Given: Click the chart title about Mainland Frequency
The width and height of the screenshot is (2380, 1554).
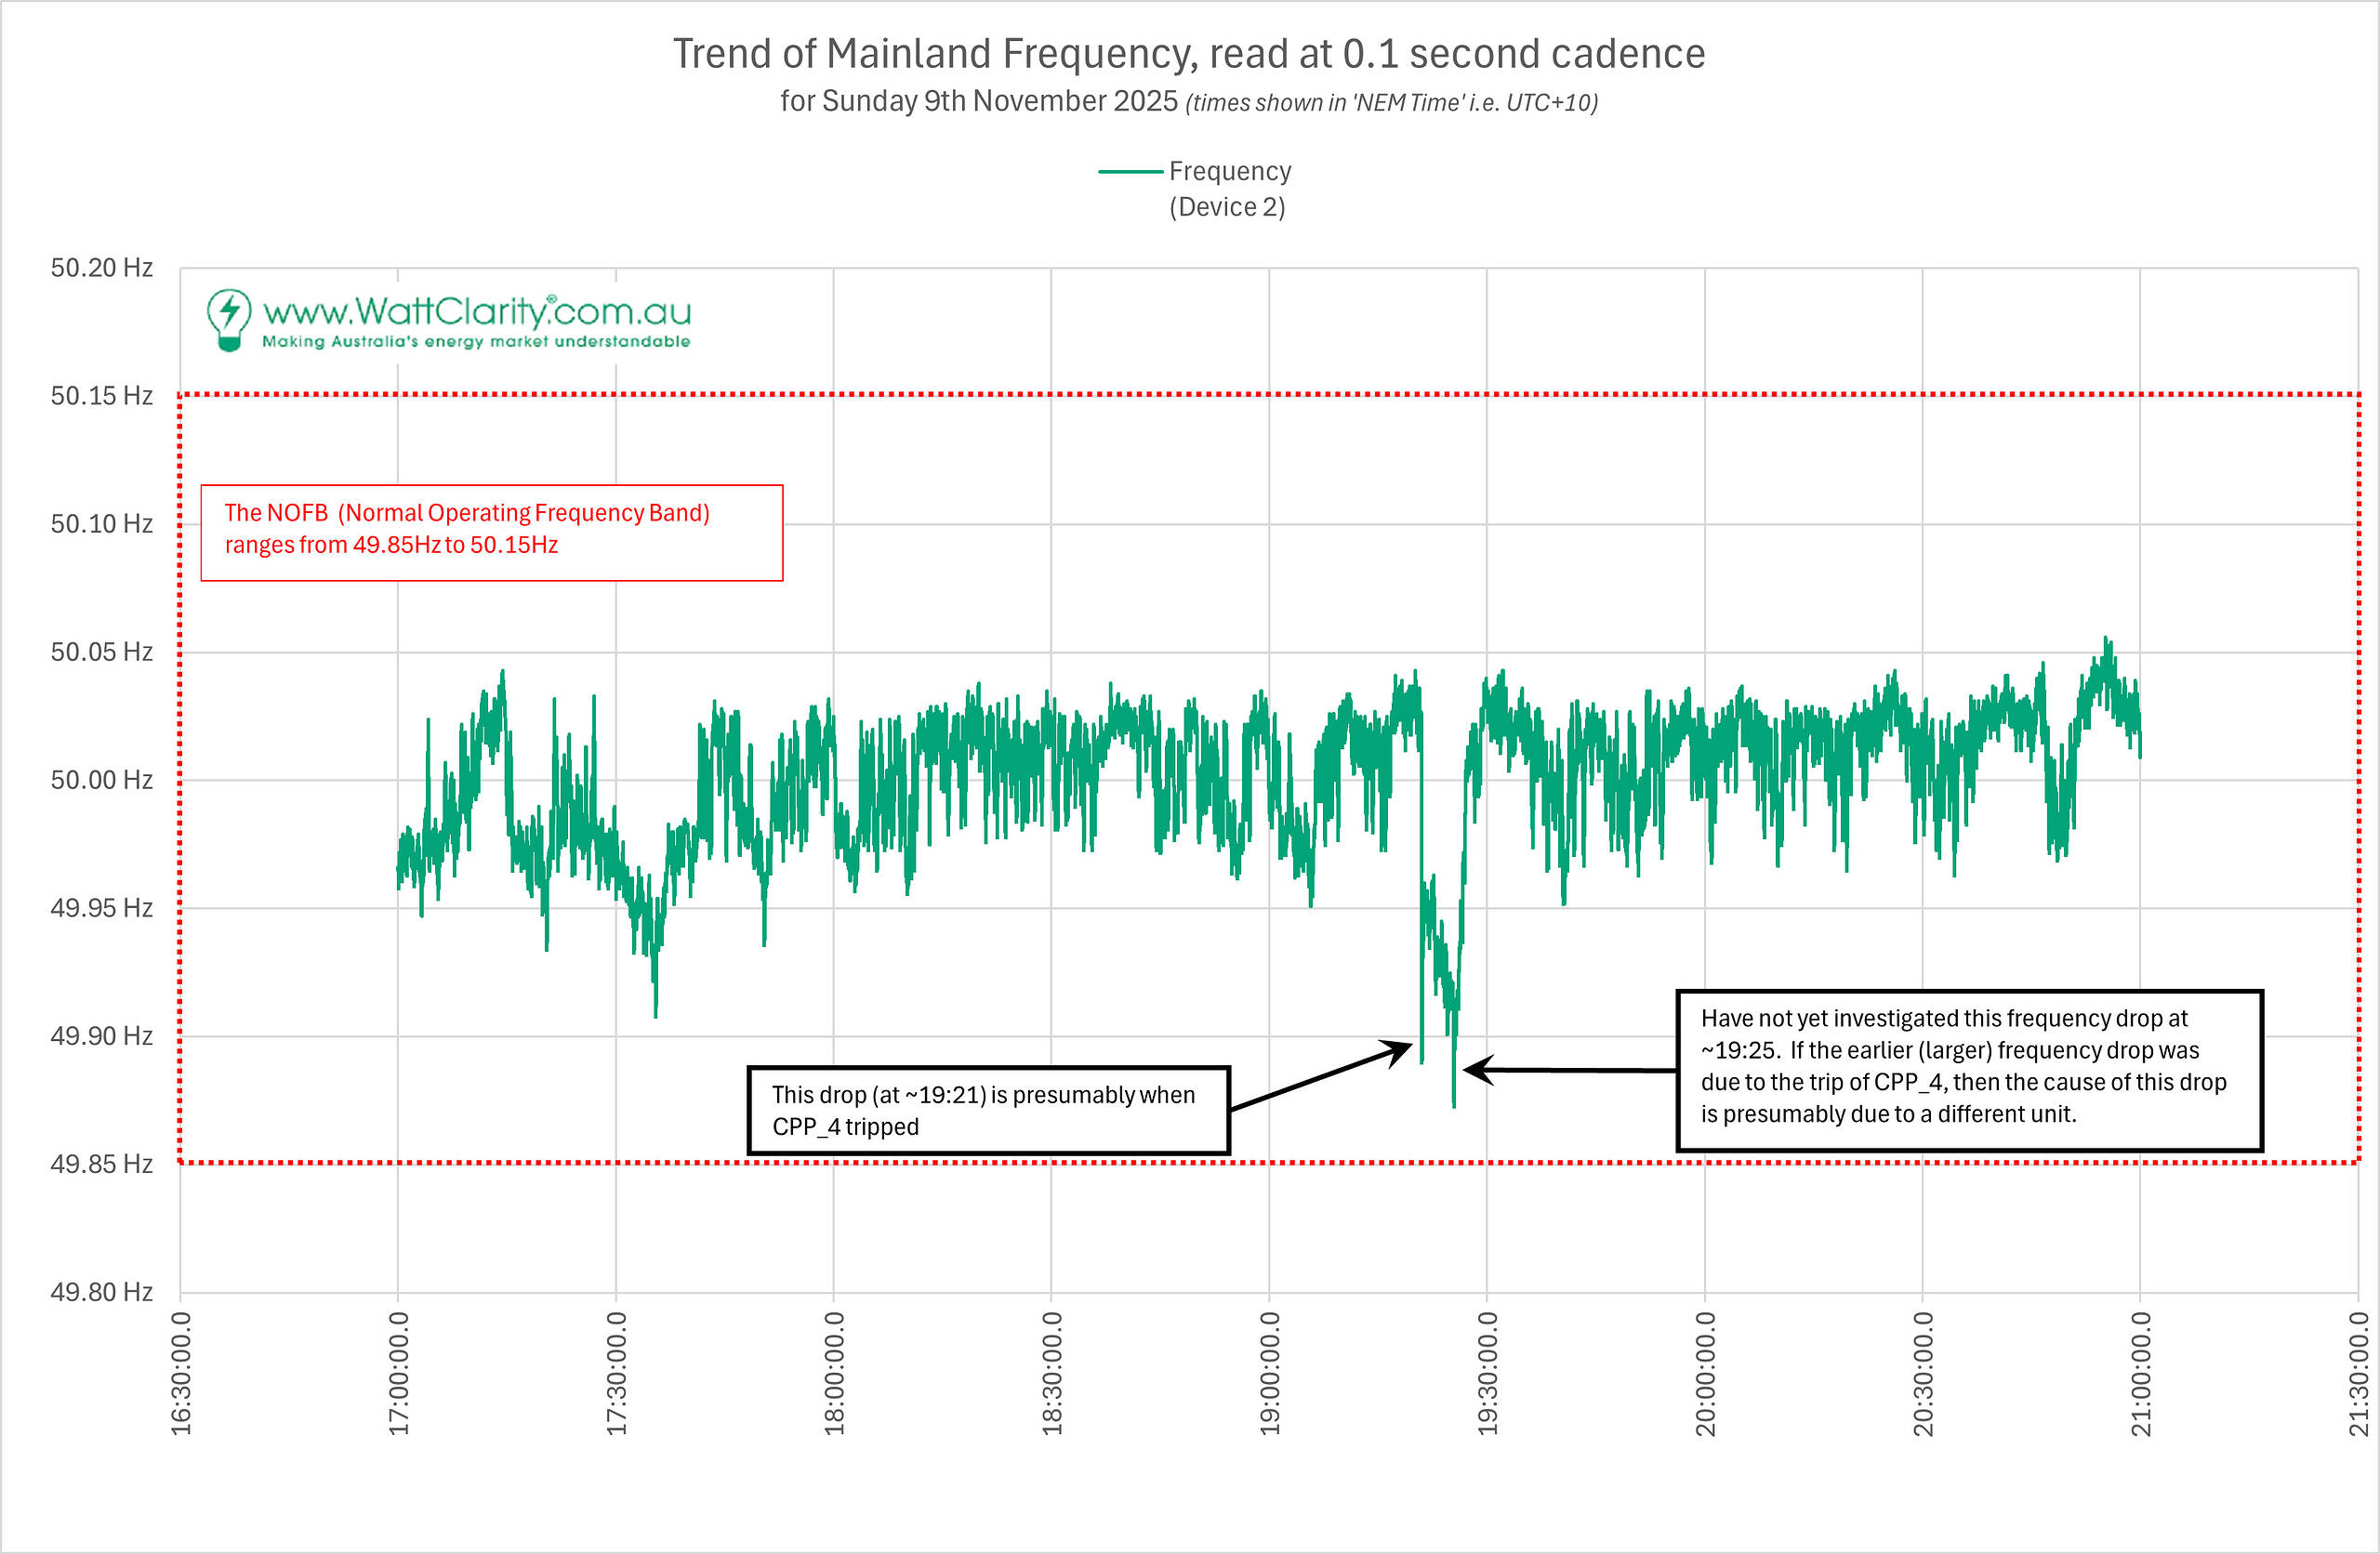Looking at the screenshot, I should click(1188, 54).
